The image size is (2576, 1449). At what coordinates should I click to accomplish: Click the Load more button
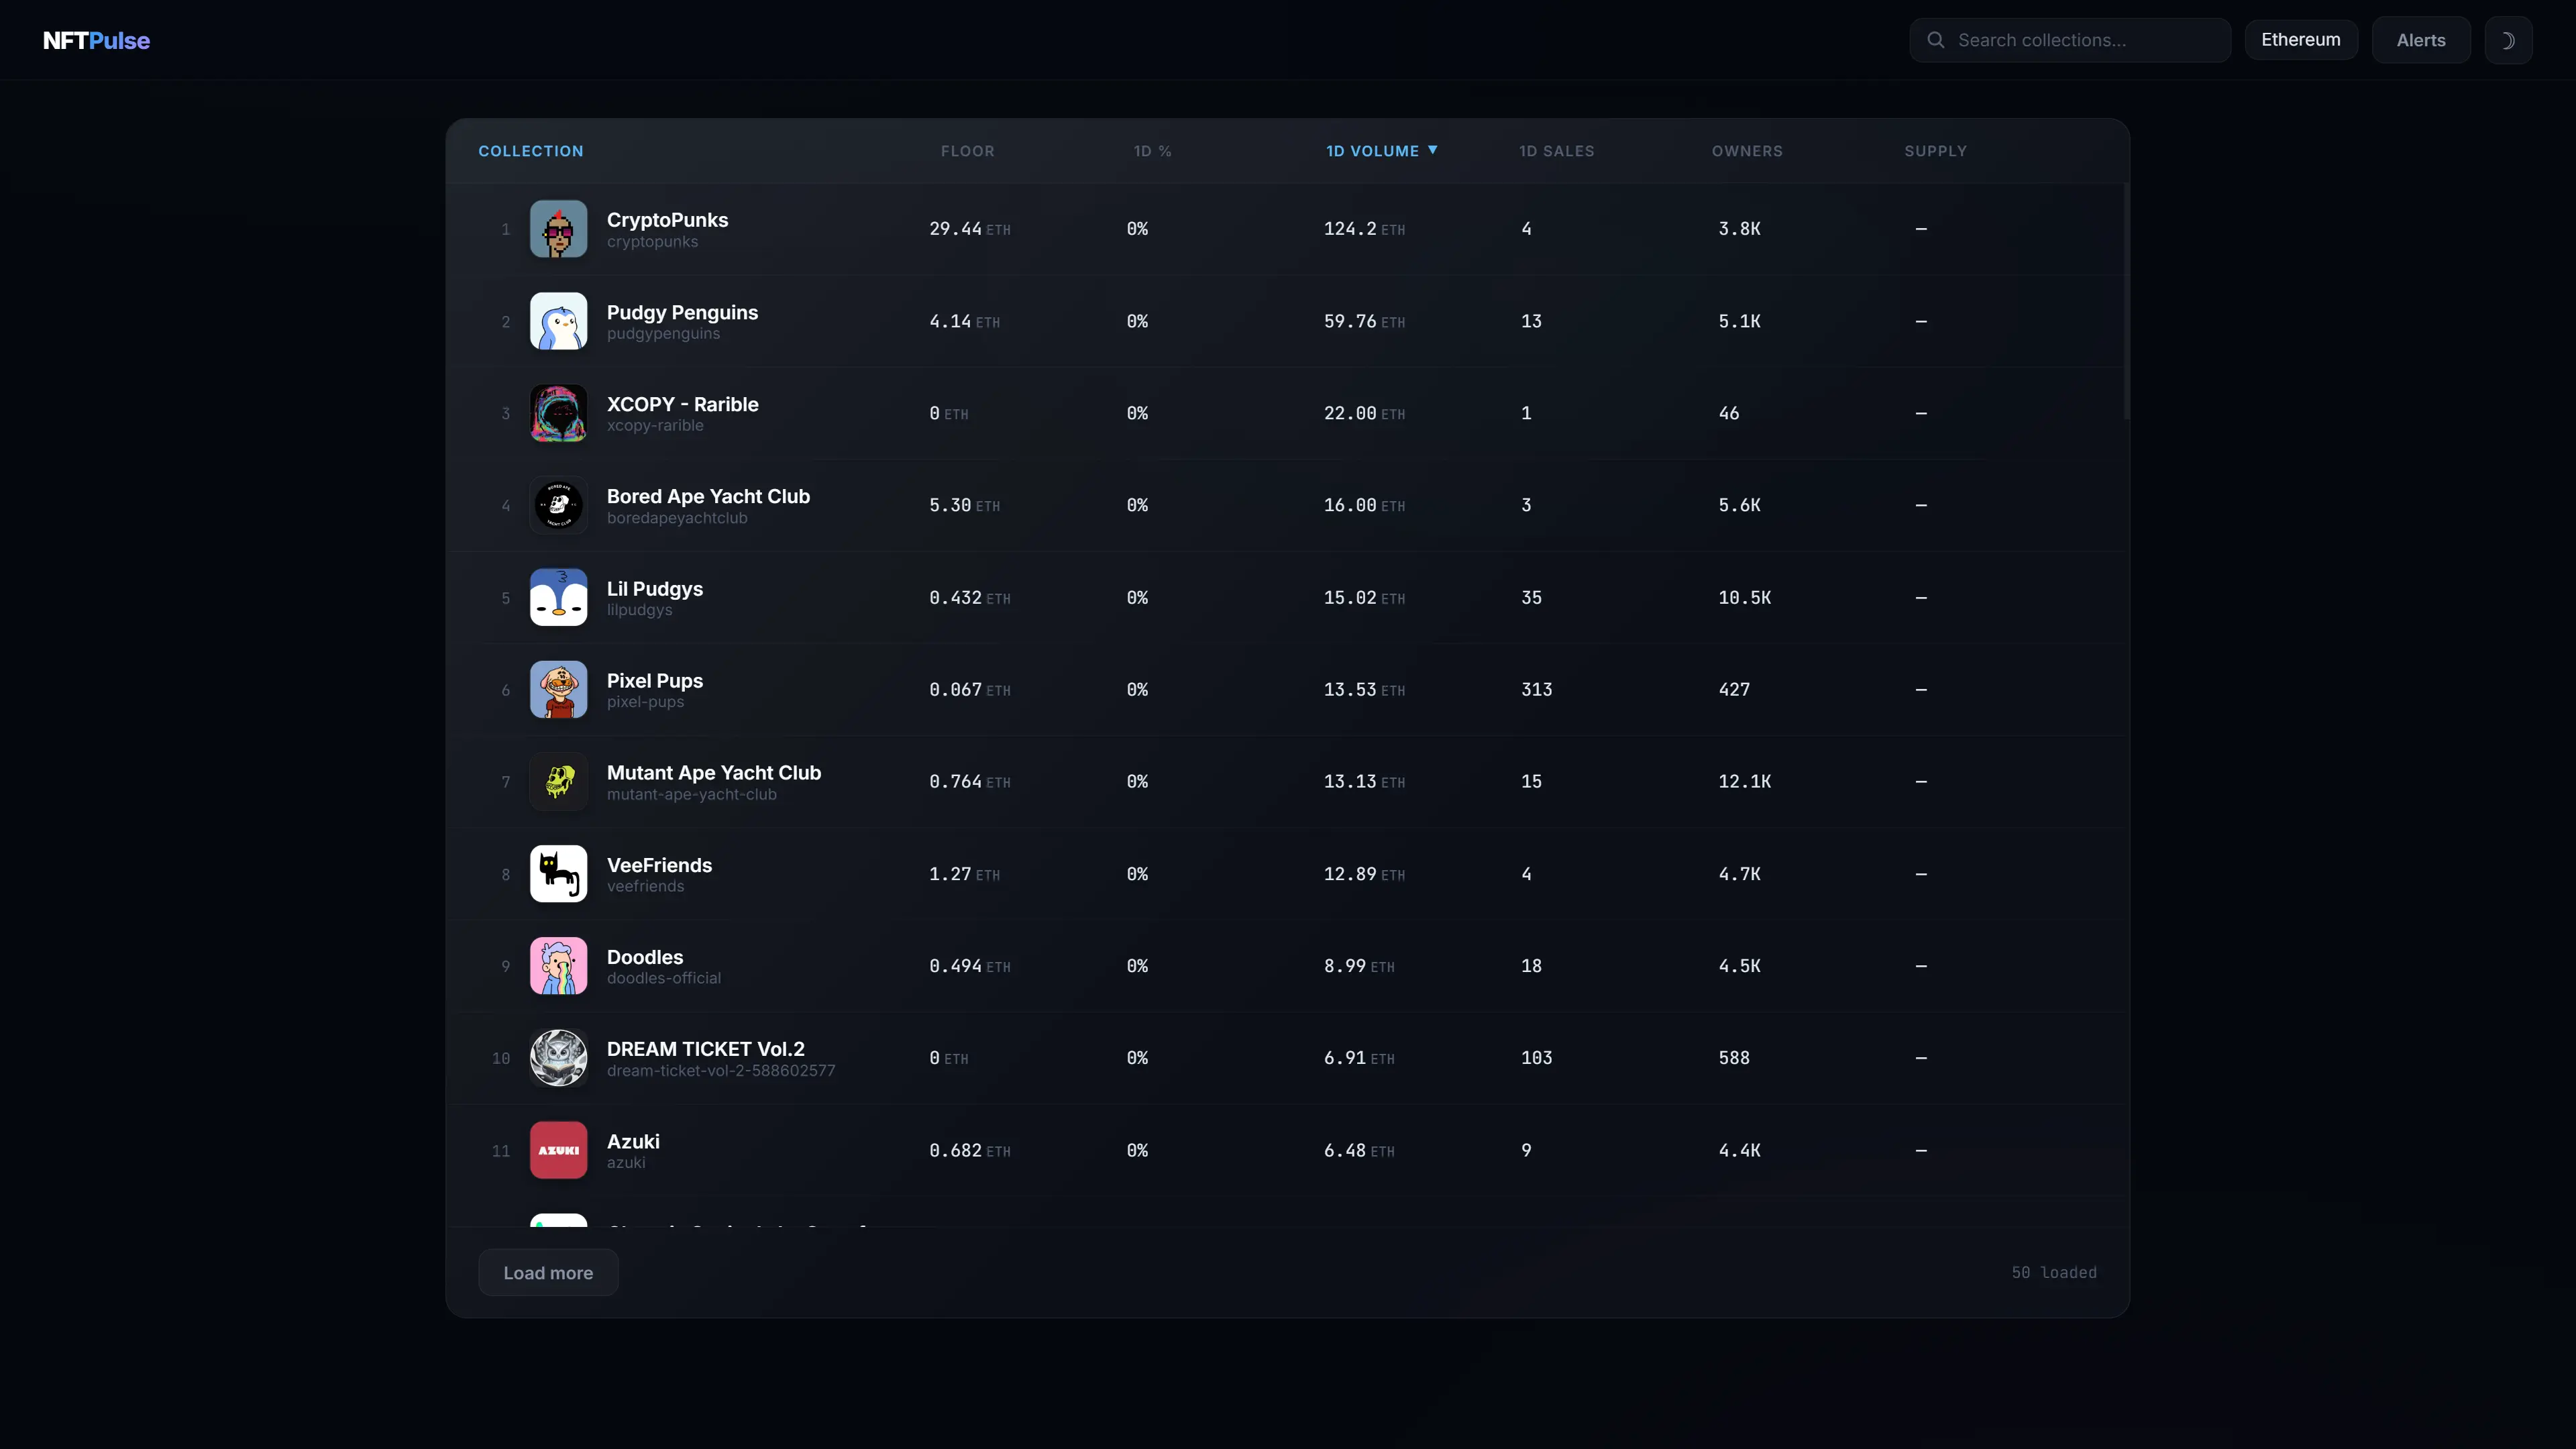click(547, 1272)
